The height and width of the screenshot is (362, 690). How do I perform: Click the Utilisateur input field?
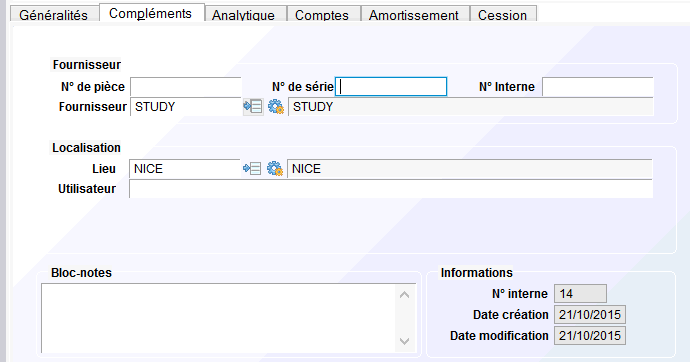pyautogui.click(x=391, y=189)
